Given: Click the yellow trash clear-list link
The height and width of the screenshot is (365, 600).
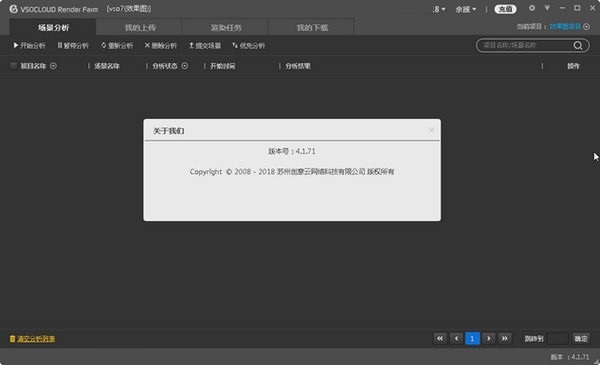Looking at the screenshot, I should (x=33, y=339).
